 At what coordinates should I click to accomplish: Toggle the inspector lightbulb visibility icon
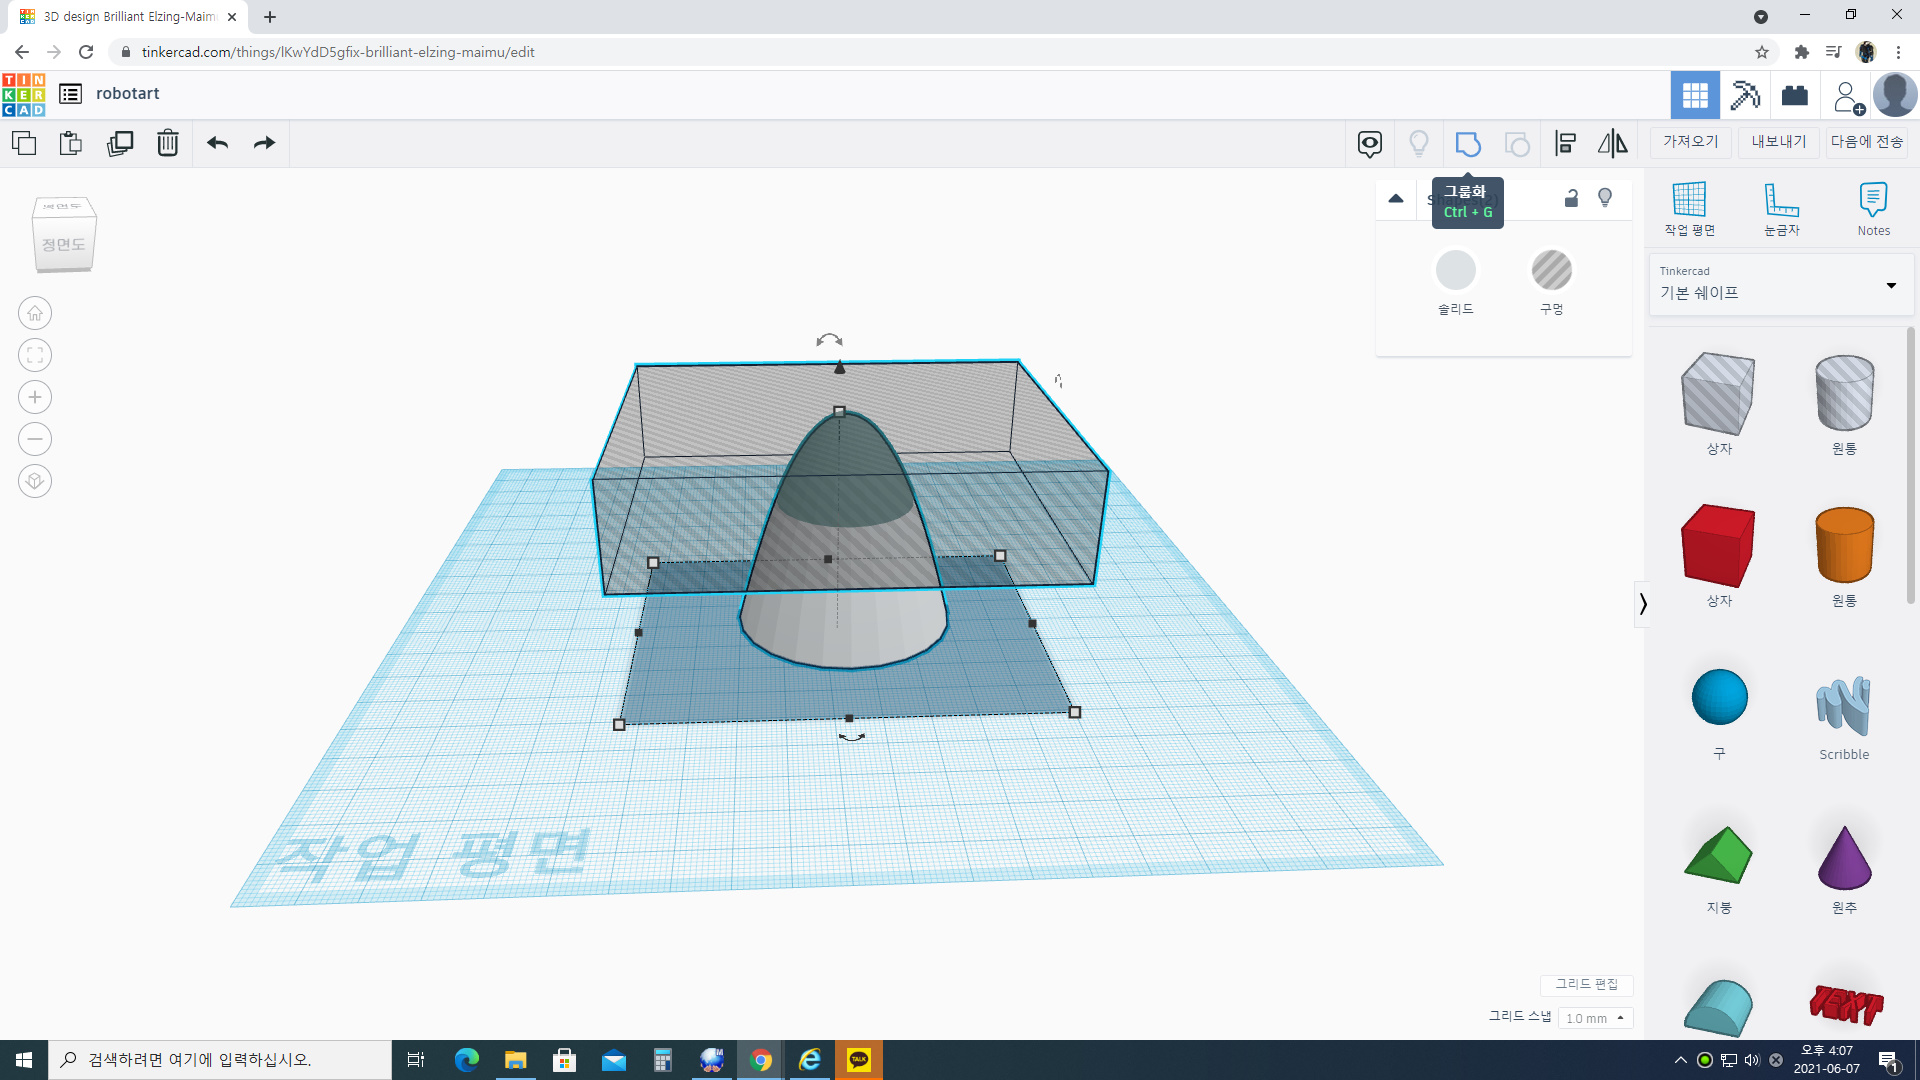coord(1605,198)
